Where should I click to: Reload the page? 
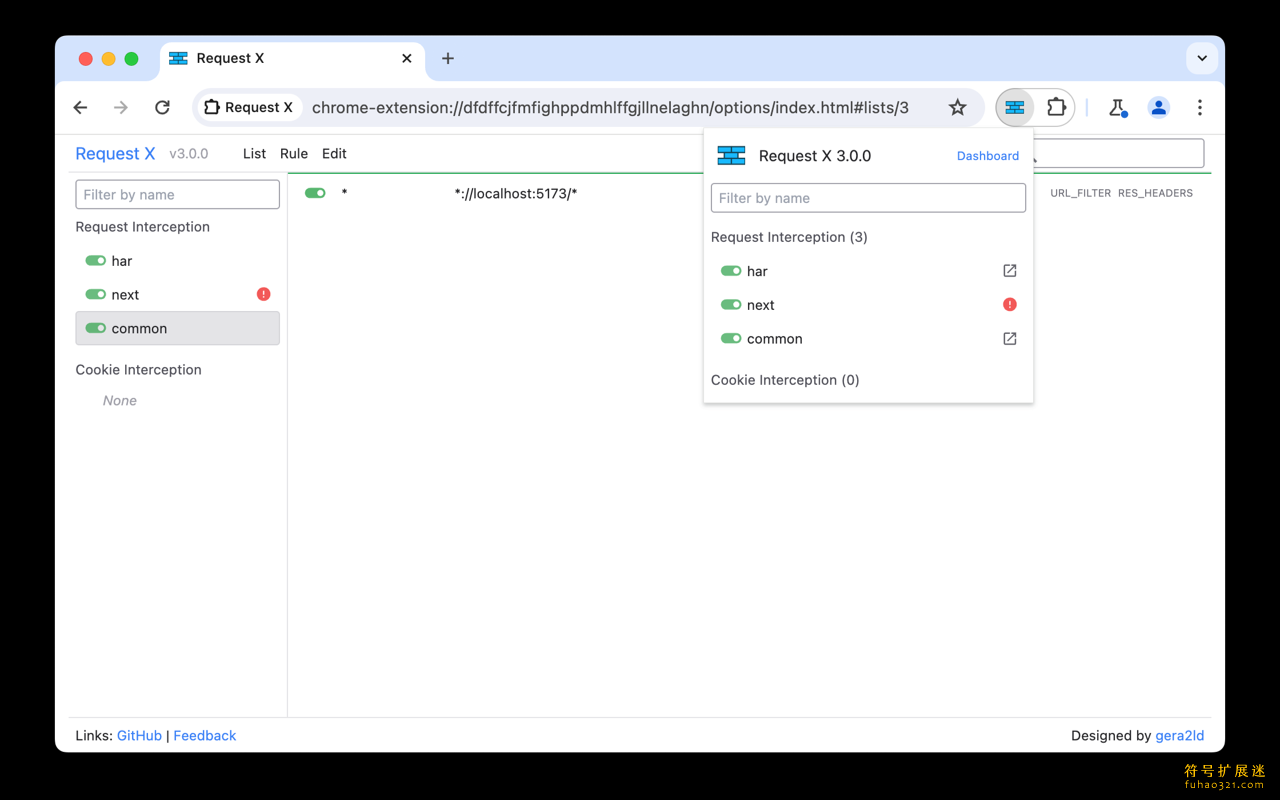click(x=162, y=107)
